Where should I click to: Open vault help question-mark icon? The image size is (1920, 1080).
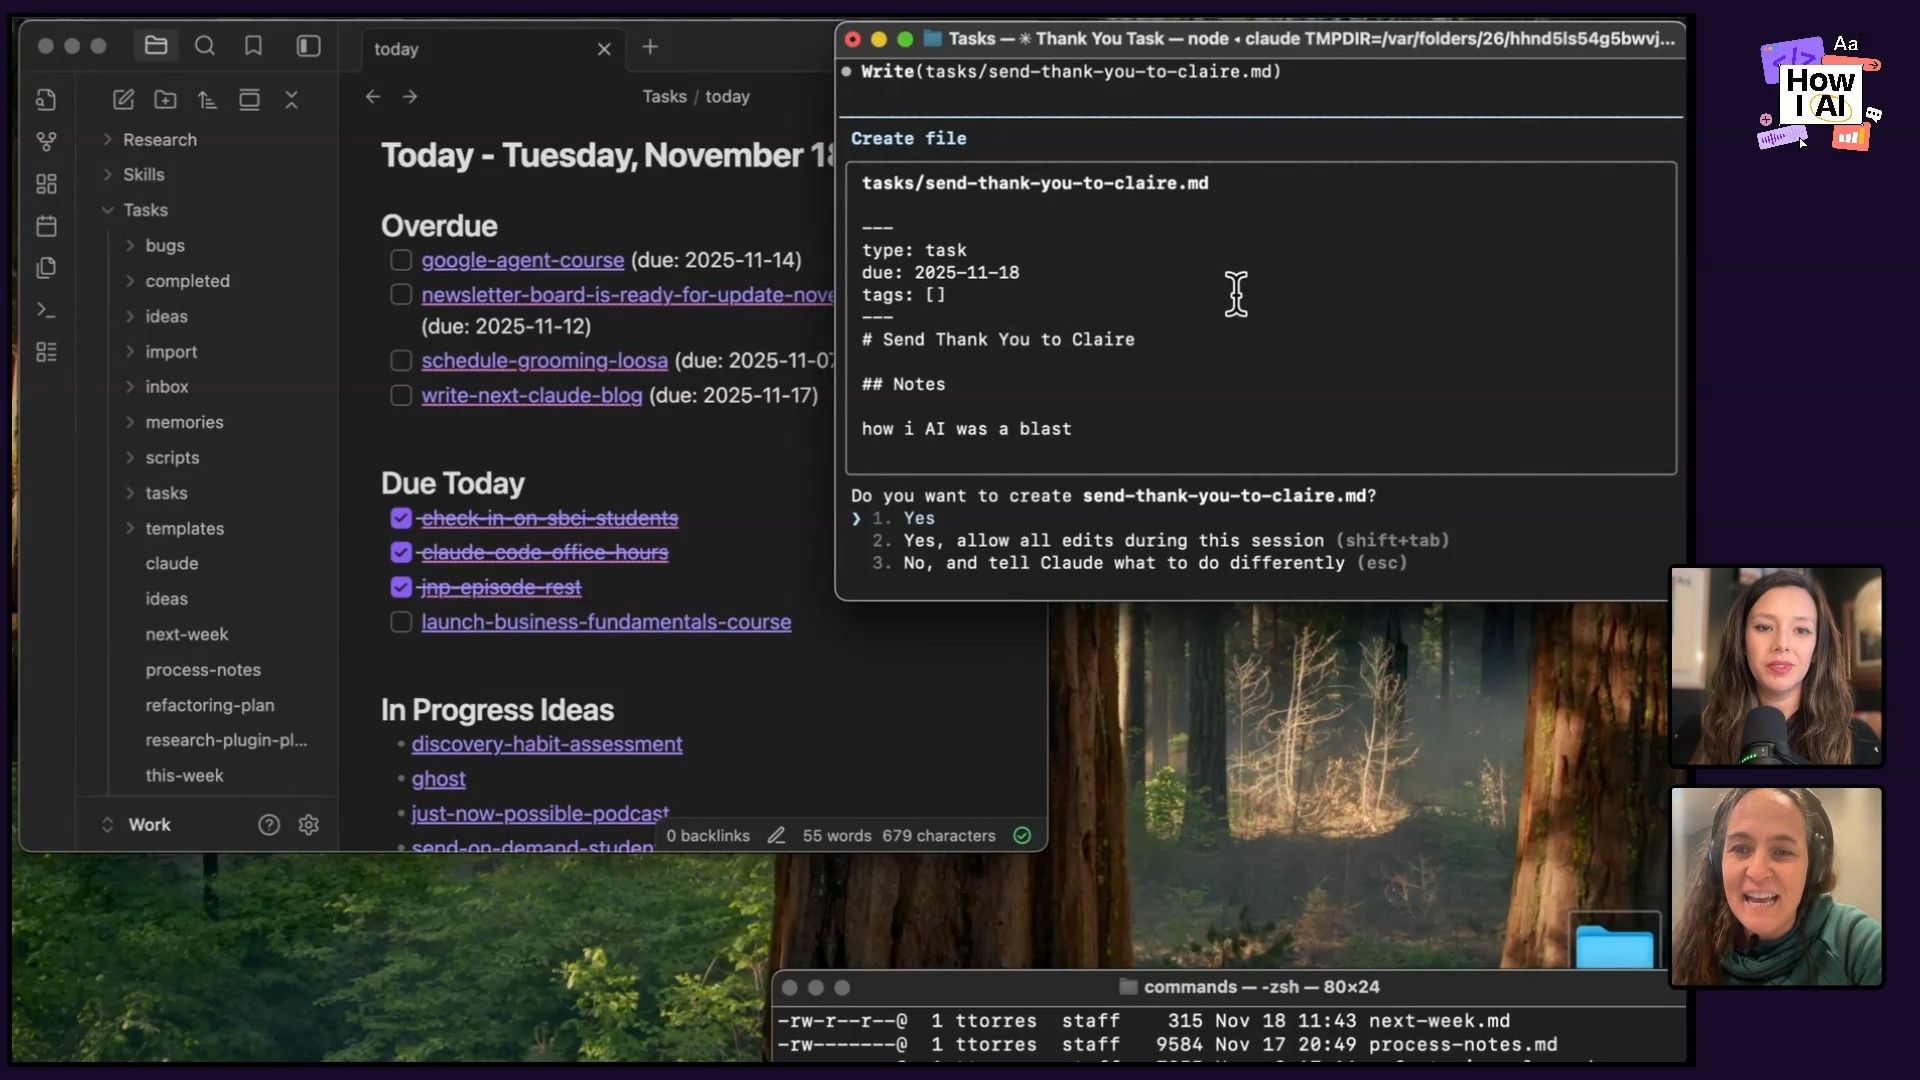[269, 825]
